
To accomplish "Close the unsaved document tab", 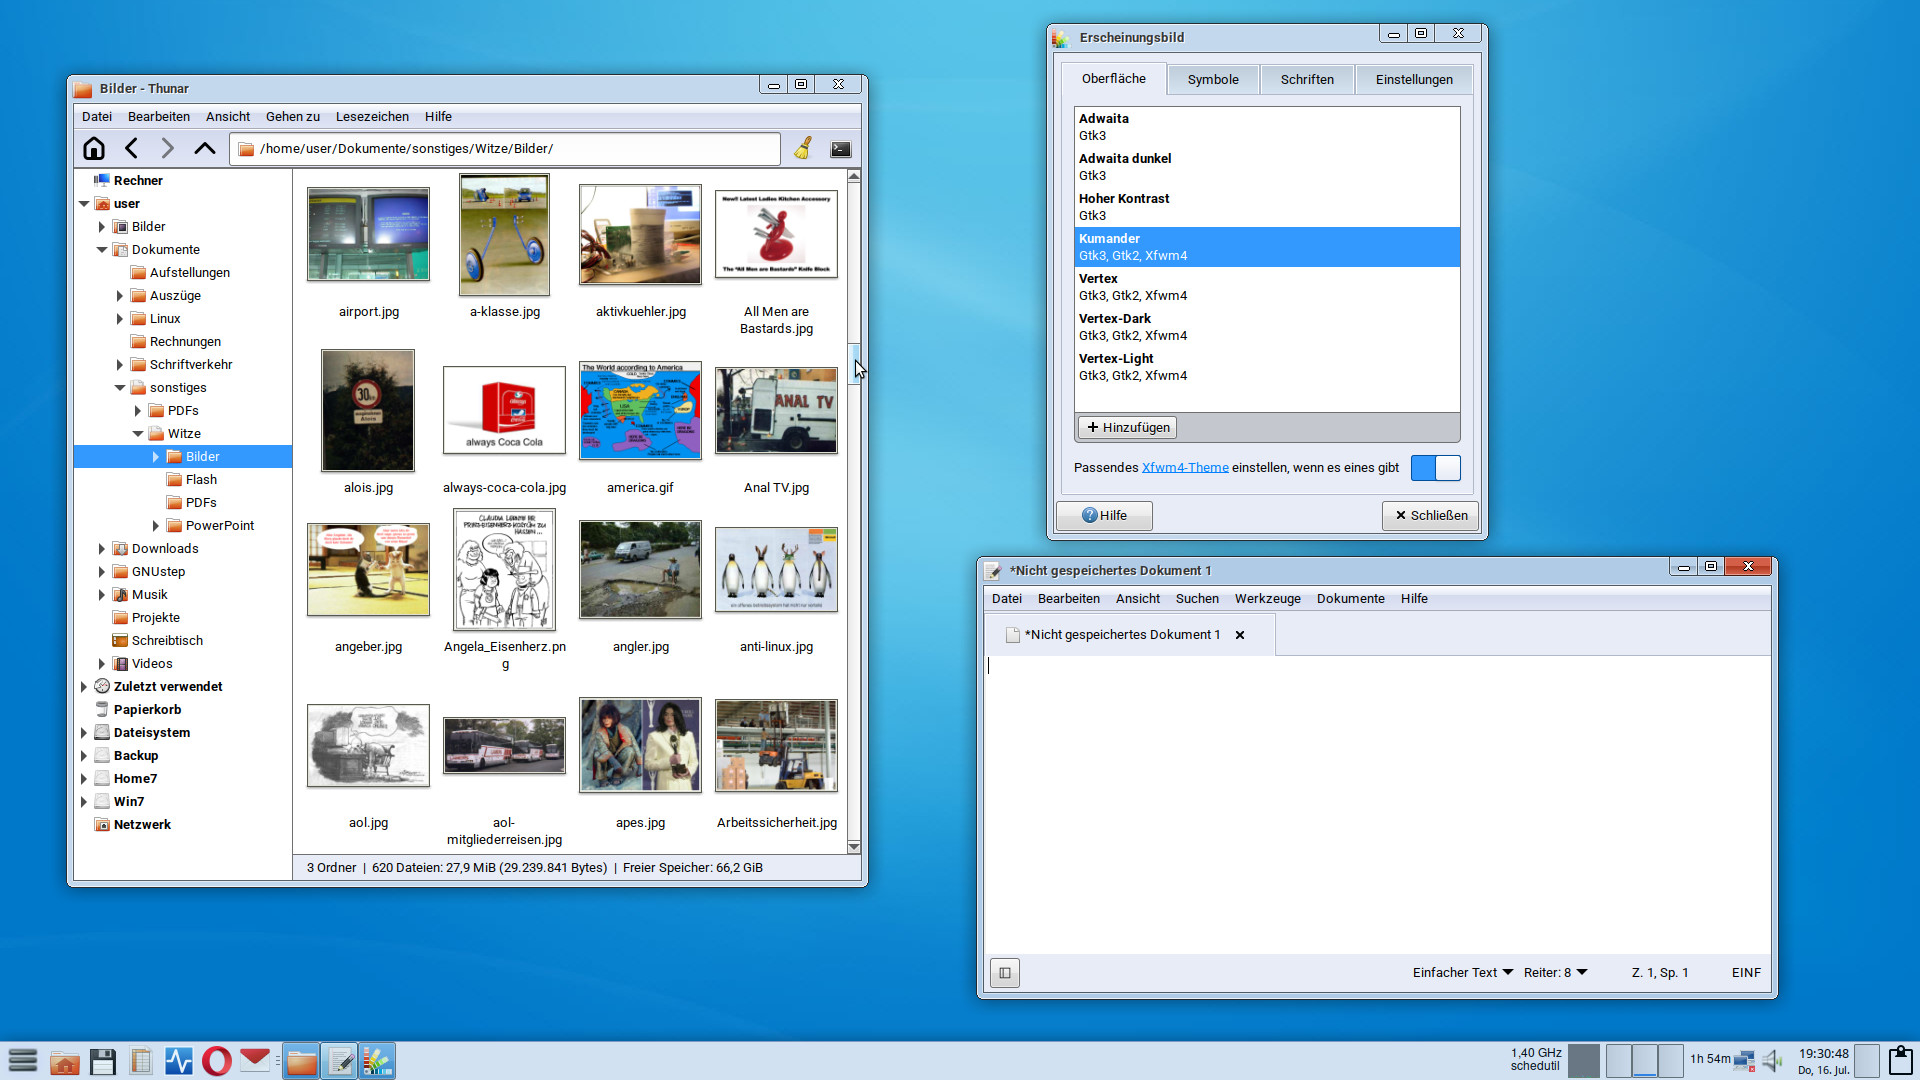I will coord(1240,635).
